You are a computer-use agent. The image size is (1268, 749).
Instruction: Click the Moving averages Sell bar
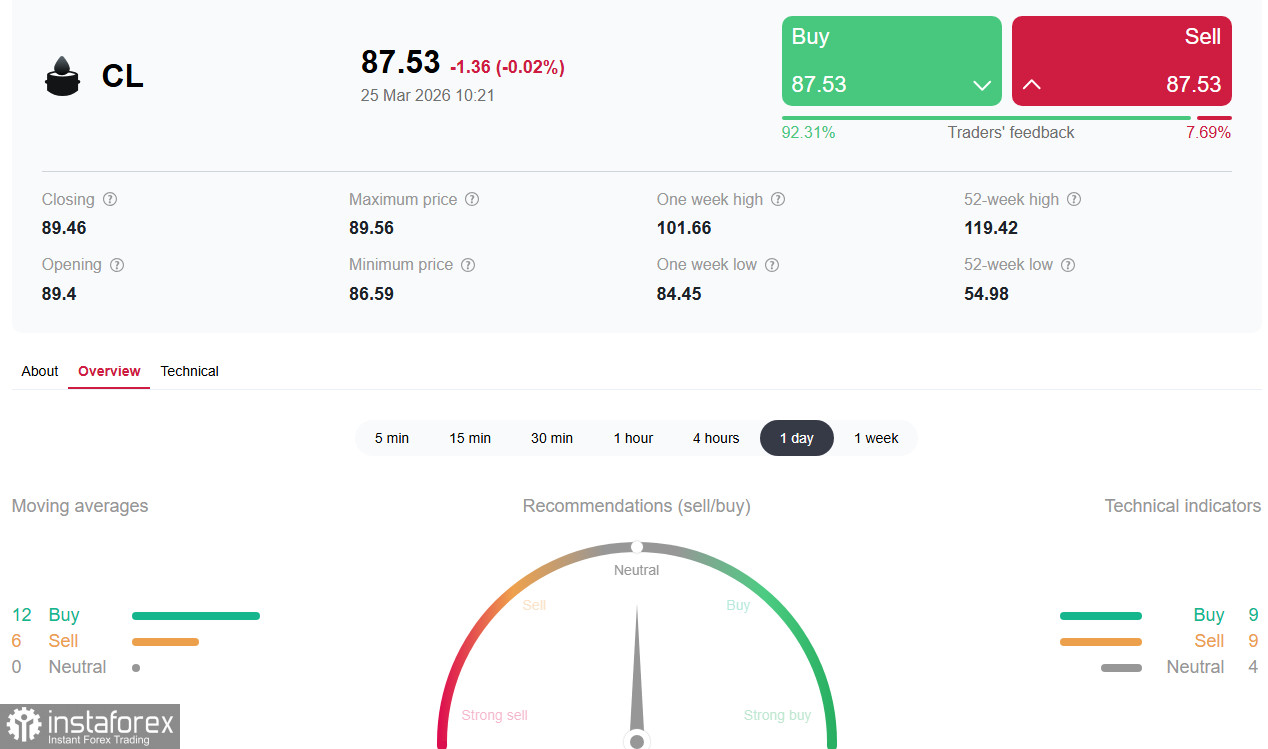(165, 642)
